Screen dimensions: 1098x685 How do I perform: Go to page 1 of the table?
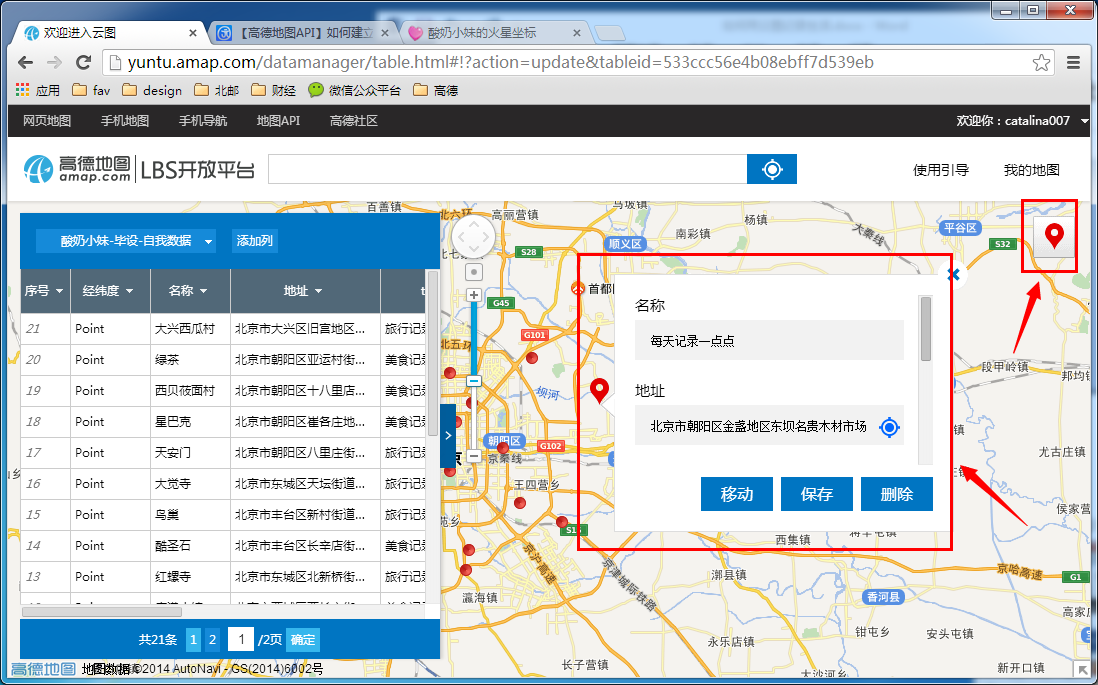(x=194, y=639)
